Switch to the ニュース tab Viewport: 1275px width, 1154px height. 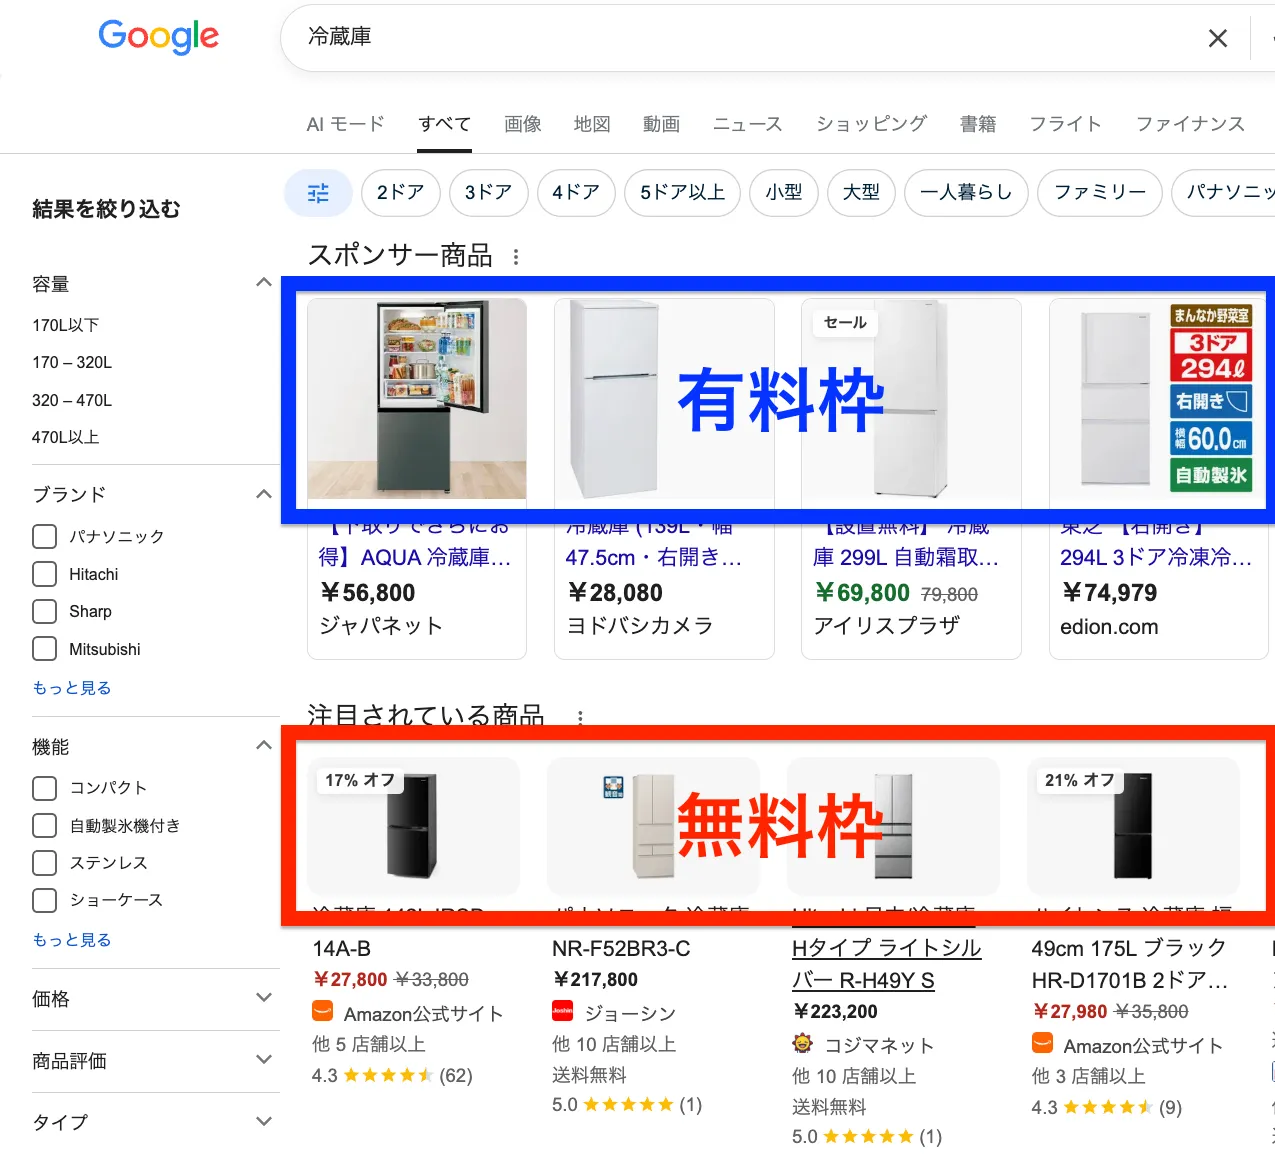(747, 124)
